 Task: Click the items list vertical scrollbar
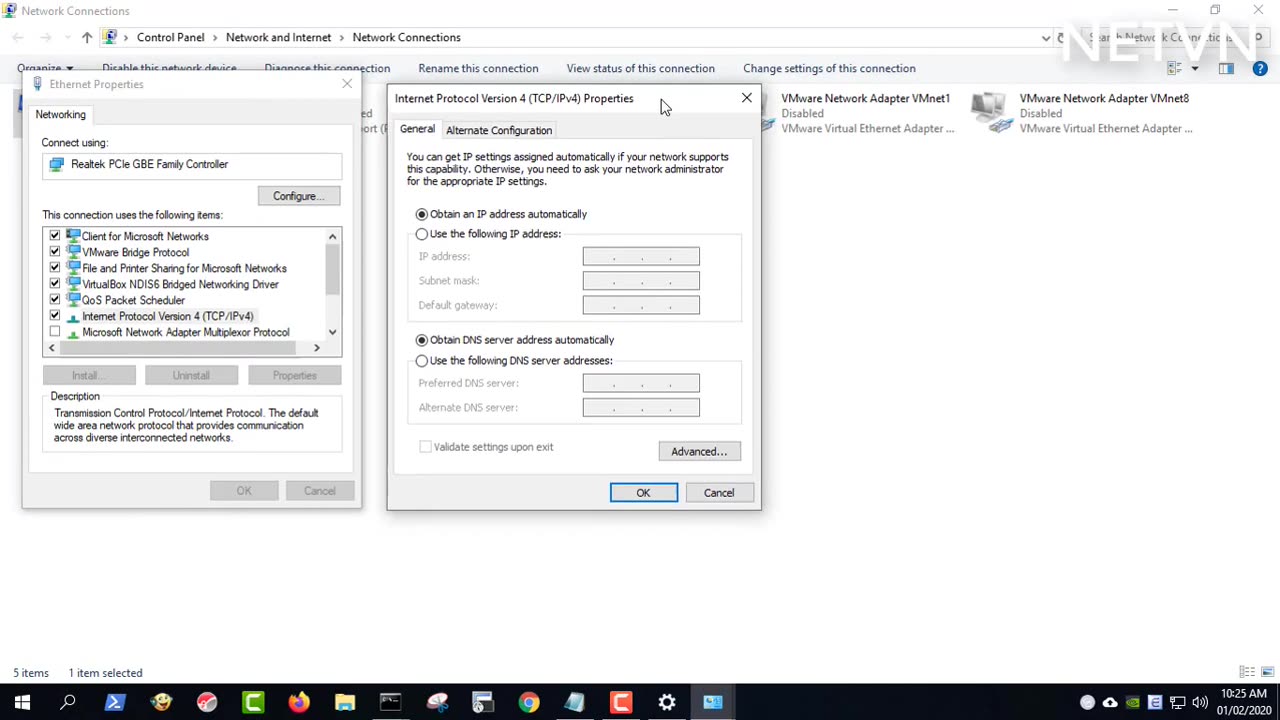[332, 270]
